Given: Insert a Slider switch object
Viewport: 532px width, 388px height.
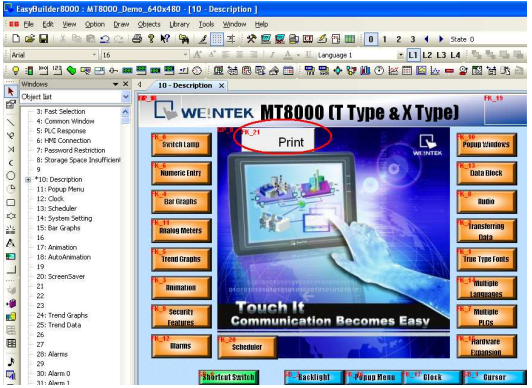Looking at the screenshot, I should click(113, 71).
